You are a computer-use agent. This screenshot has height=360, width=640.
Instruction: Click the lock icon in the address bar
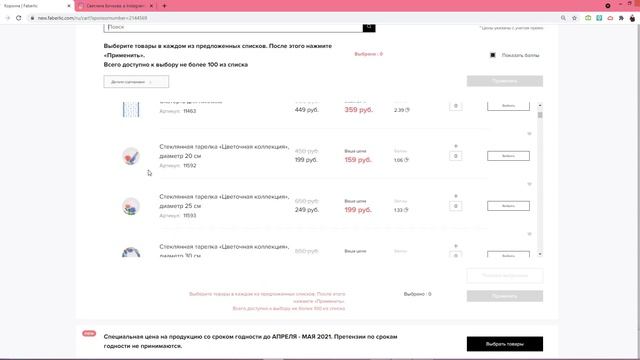[x=32, y=18]
